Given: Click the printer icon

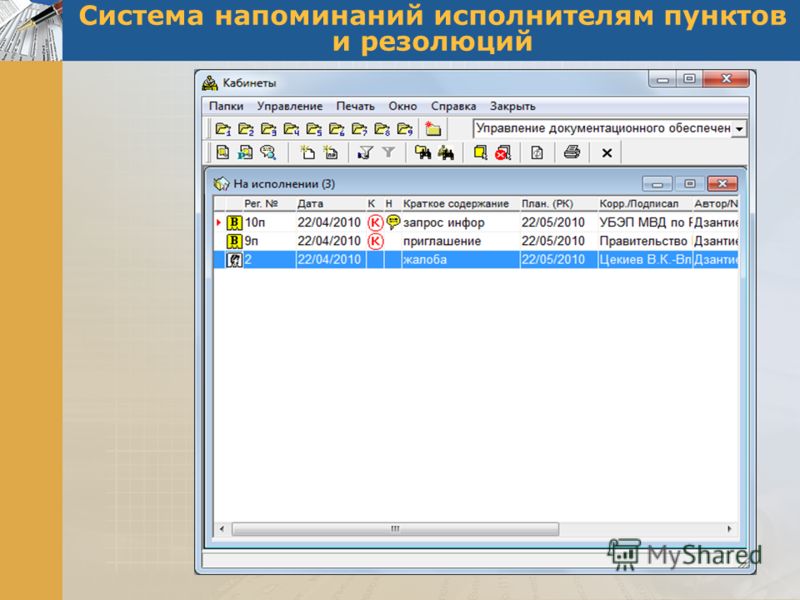Looking at the screenshot, I should click(x=571, y=152).
